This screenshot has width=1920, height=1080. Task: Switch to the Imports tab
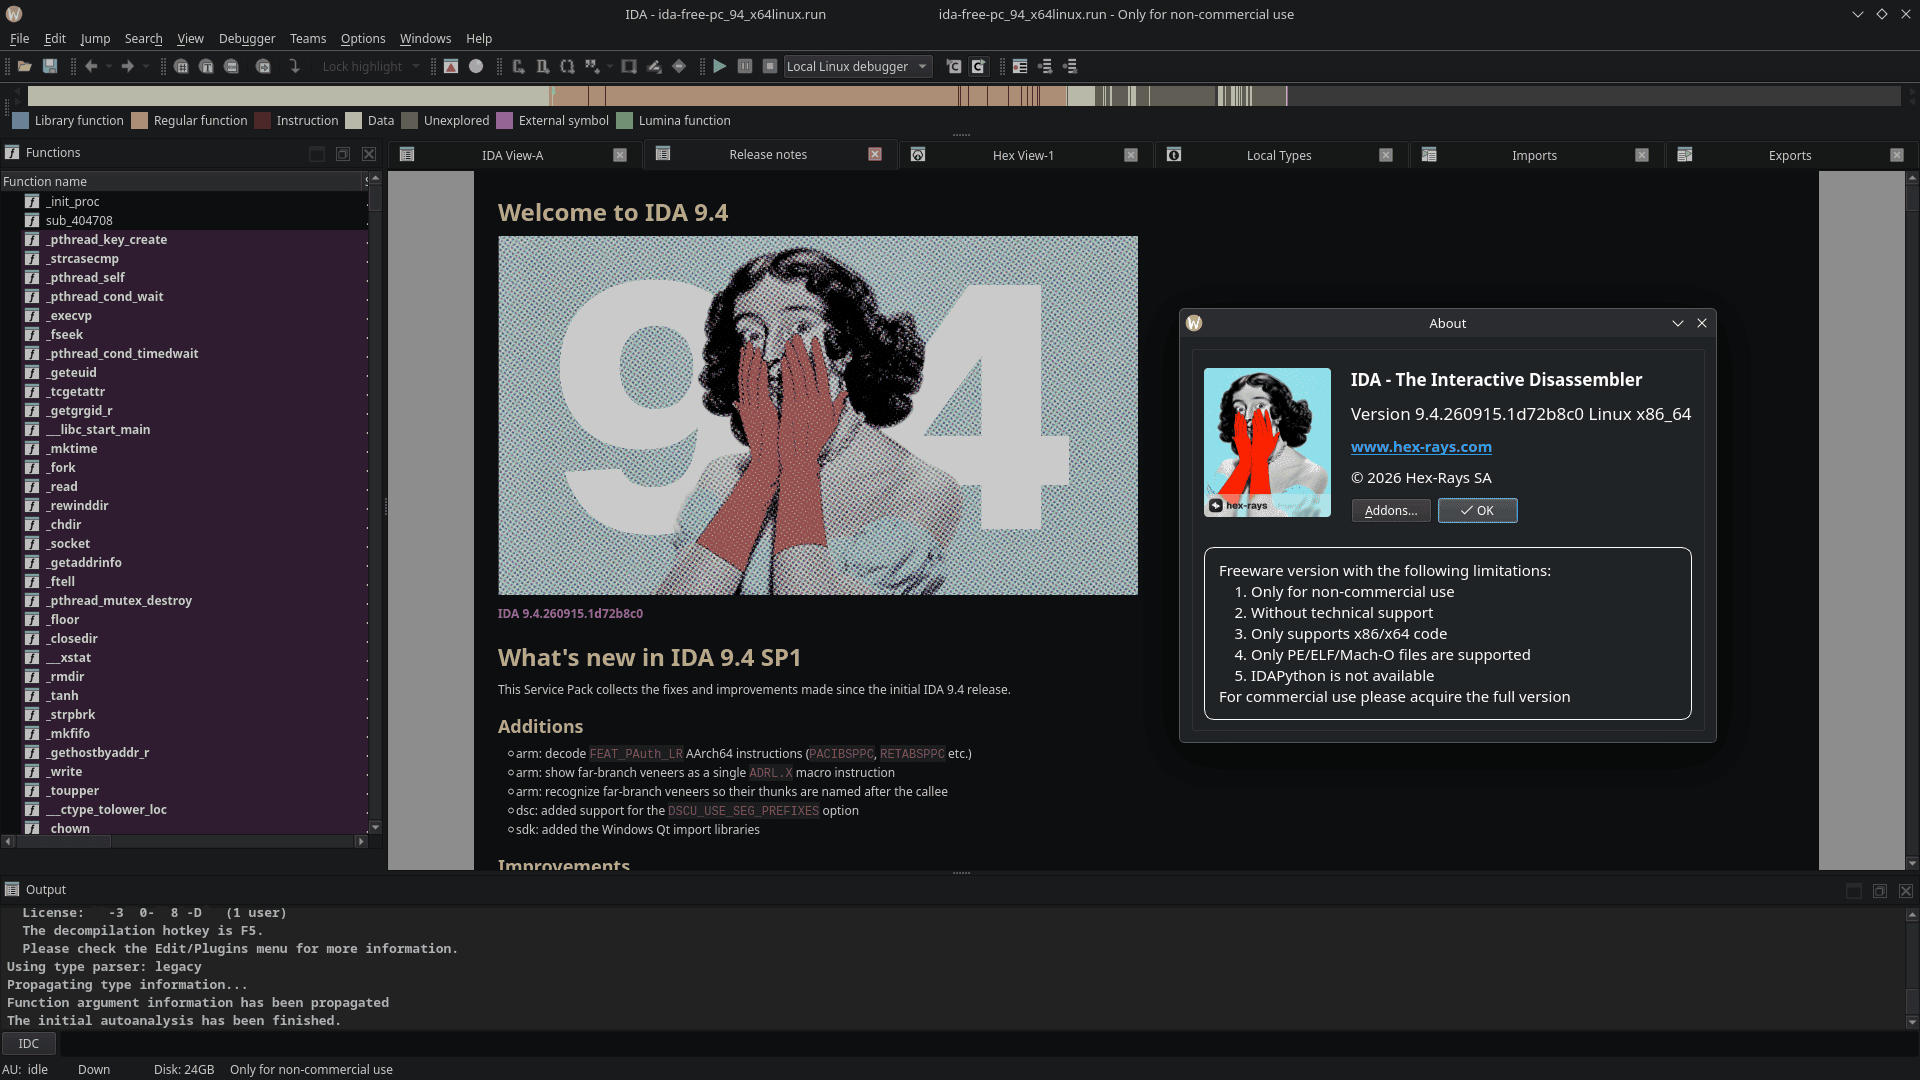pyautogui.click(x=1534, y=155)
